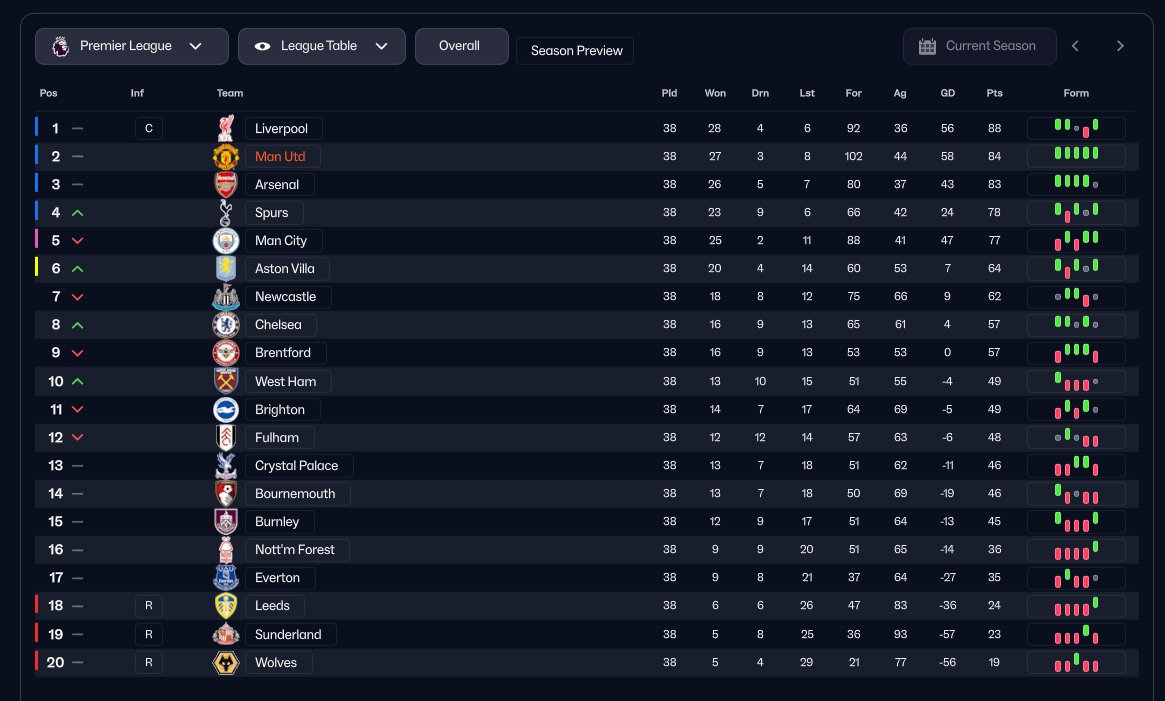Screen dimensions: 1165x701
Task: Open the Premier League competition dropdown
Action: 127,46
